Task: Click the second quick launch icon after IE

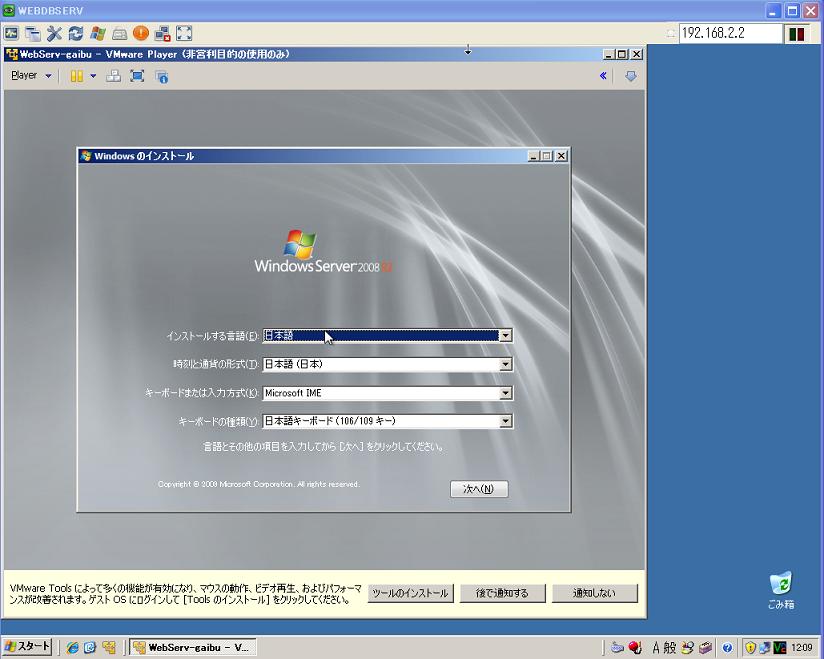Action: [x=90, y=647]
